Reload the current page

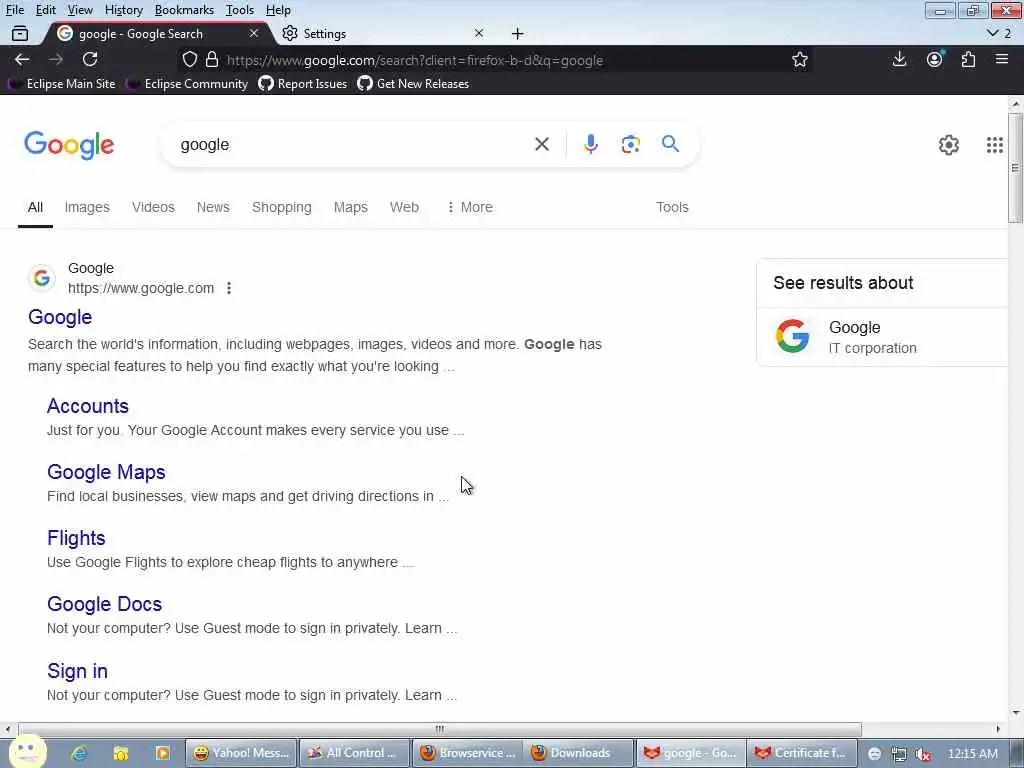click(x=90, y=59)
